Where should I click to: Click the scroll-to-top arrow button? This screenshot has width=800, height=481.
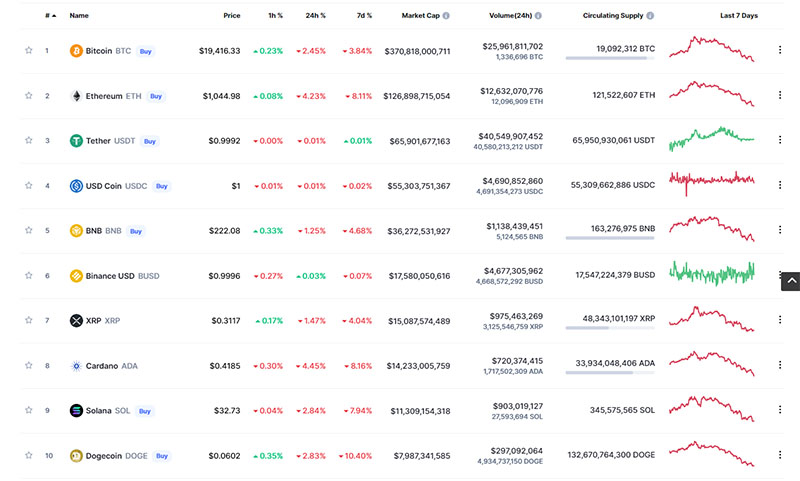click(789, 282)
